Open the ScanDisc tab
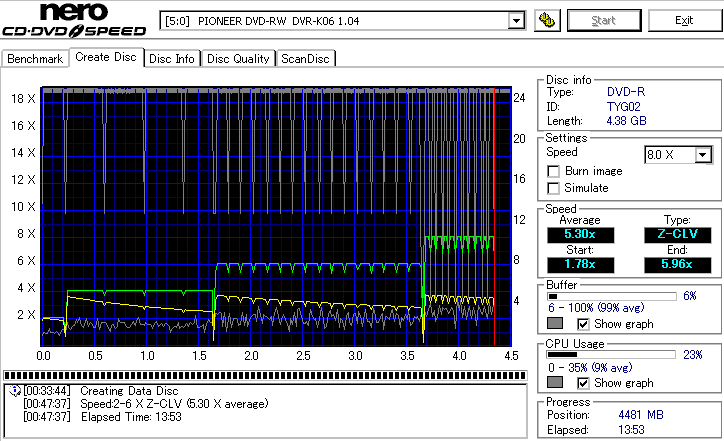 [x=305, y=59]
